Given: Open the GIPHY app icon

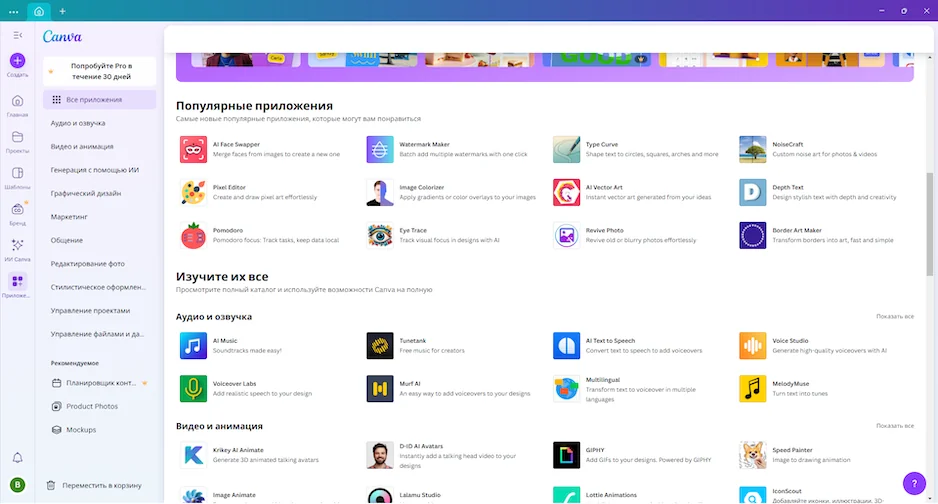Looking at the screenshot, I should click(x=567, y=455).
